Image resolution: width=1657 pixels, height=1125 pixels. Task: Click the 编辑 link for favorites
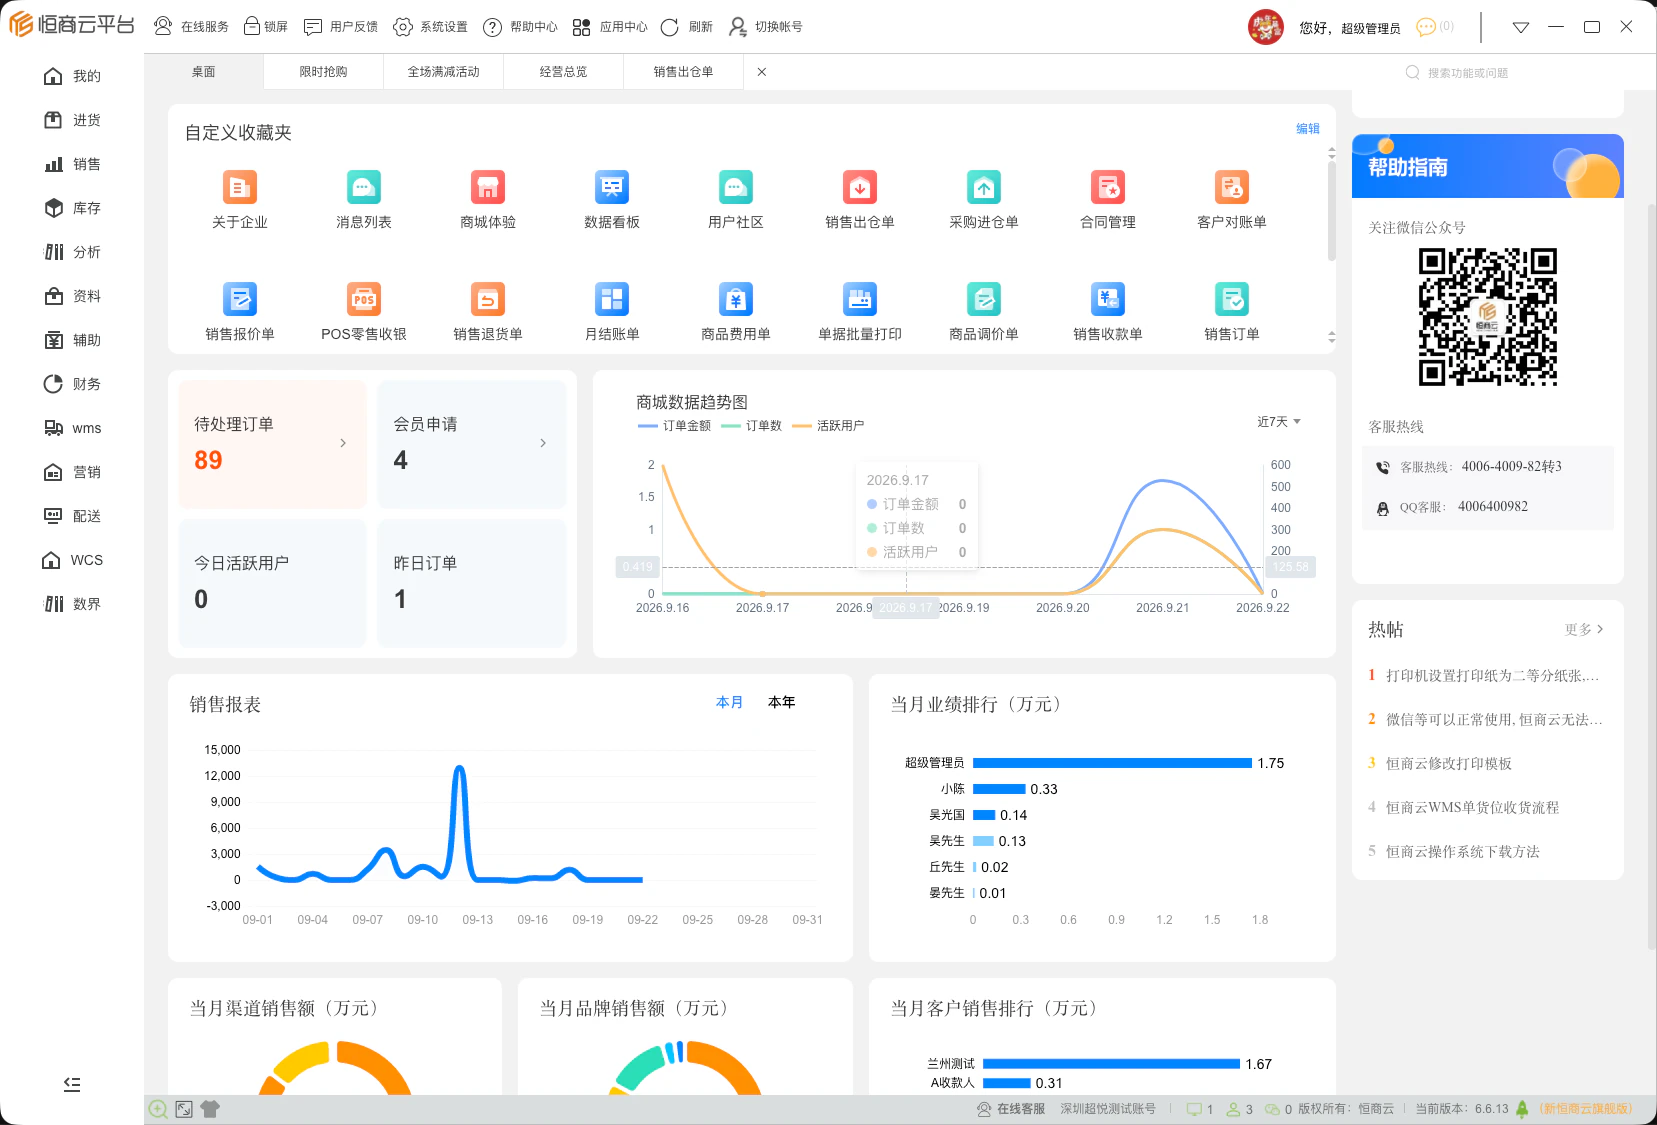[1308, 129]
